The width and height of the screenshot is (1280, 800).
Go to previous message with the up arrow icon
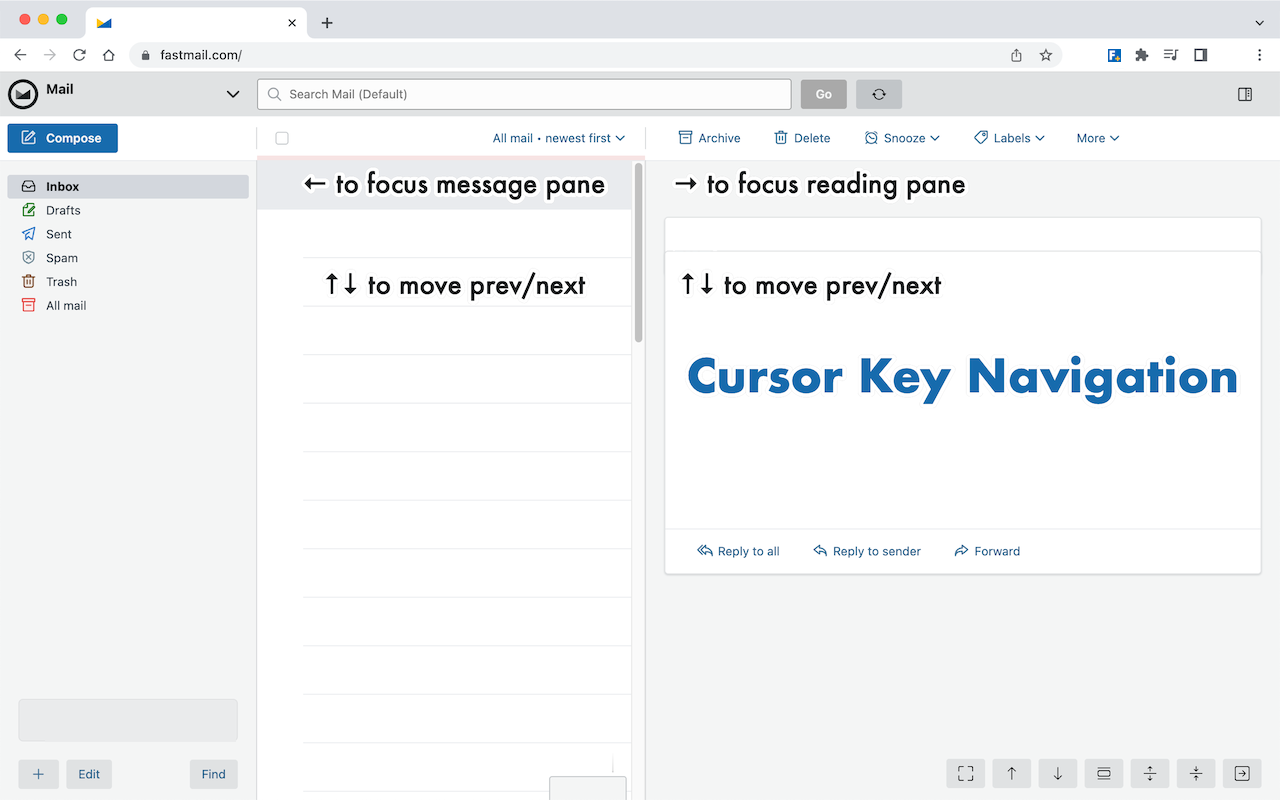point(1011,773)
